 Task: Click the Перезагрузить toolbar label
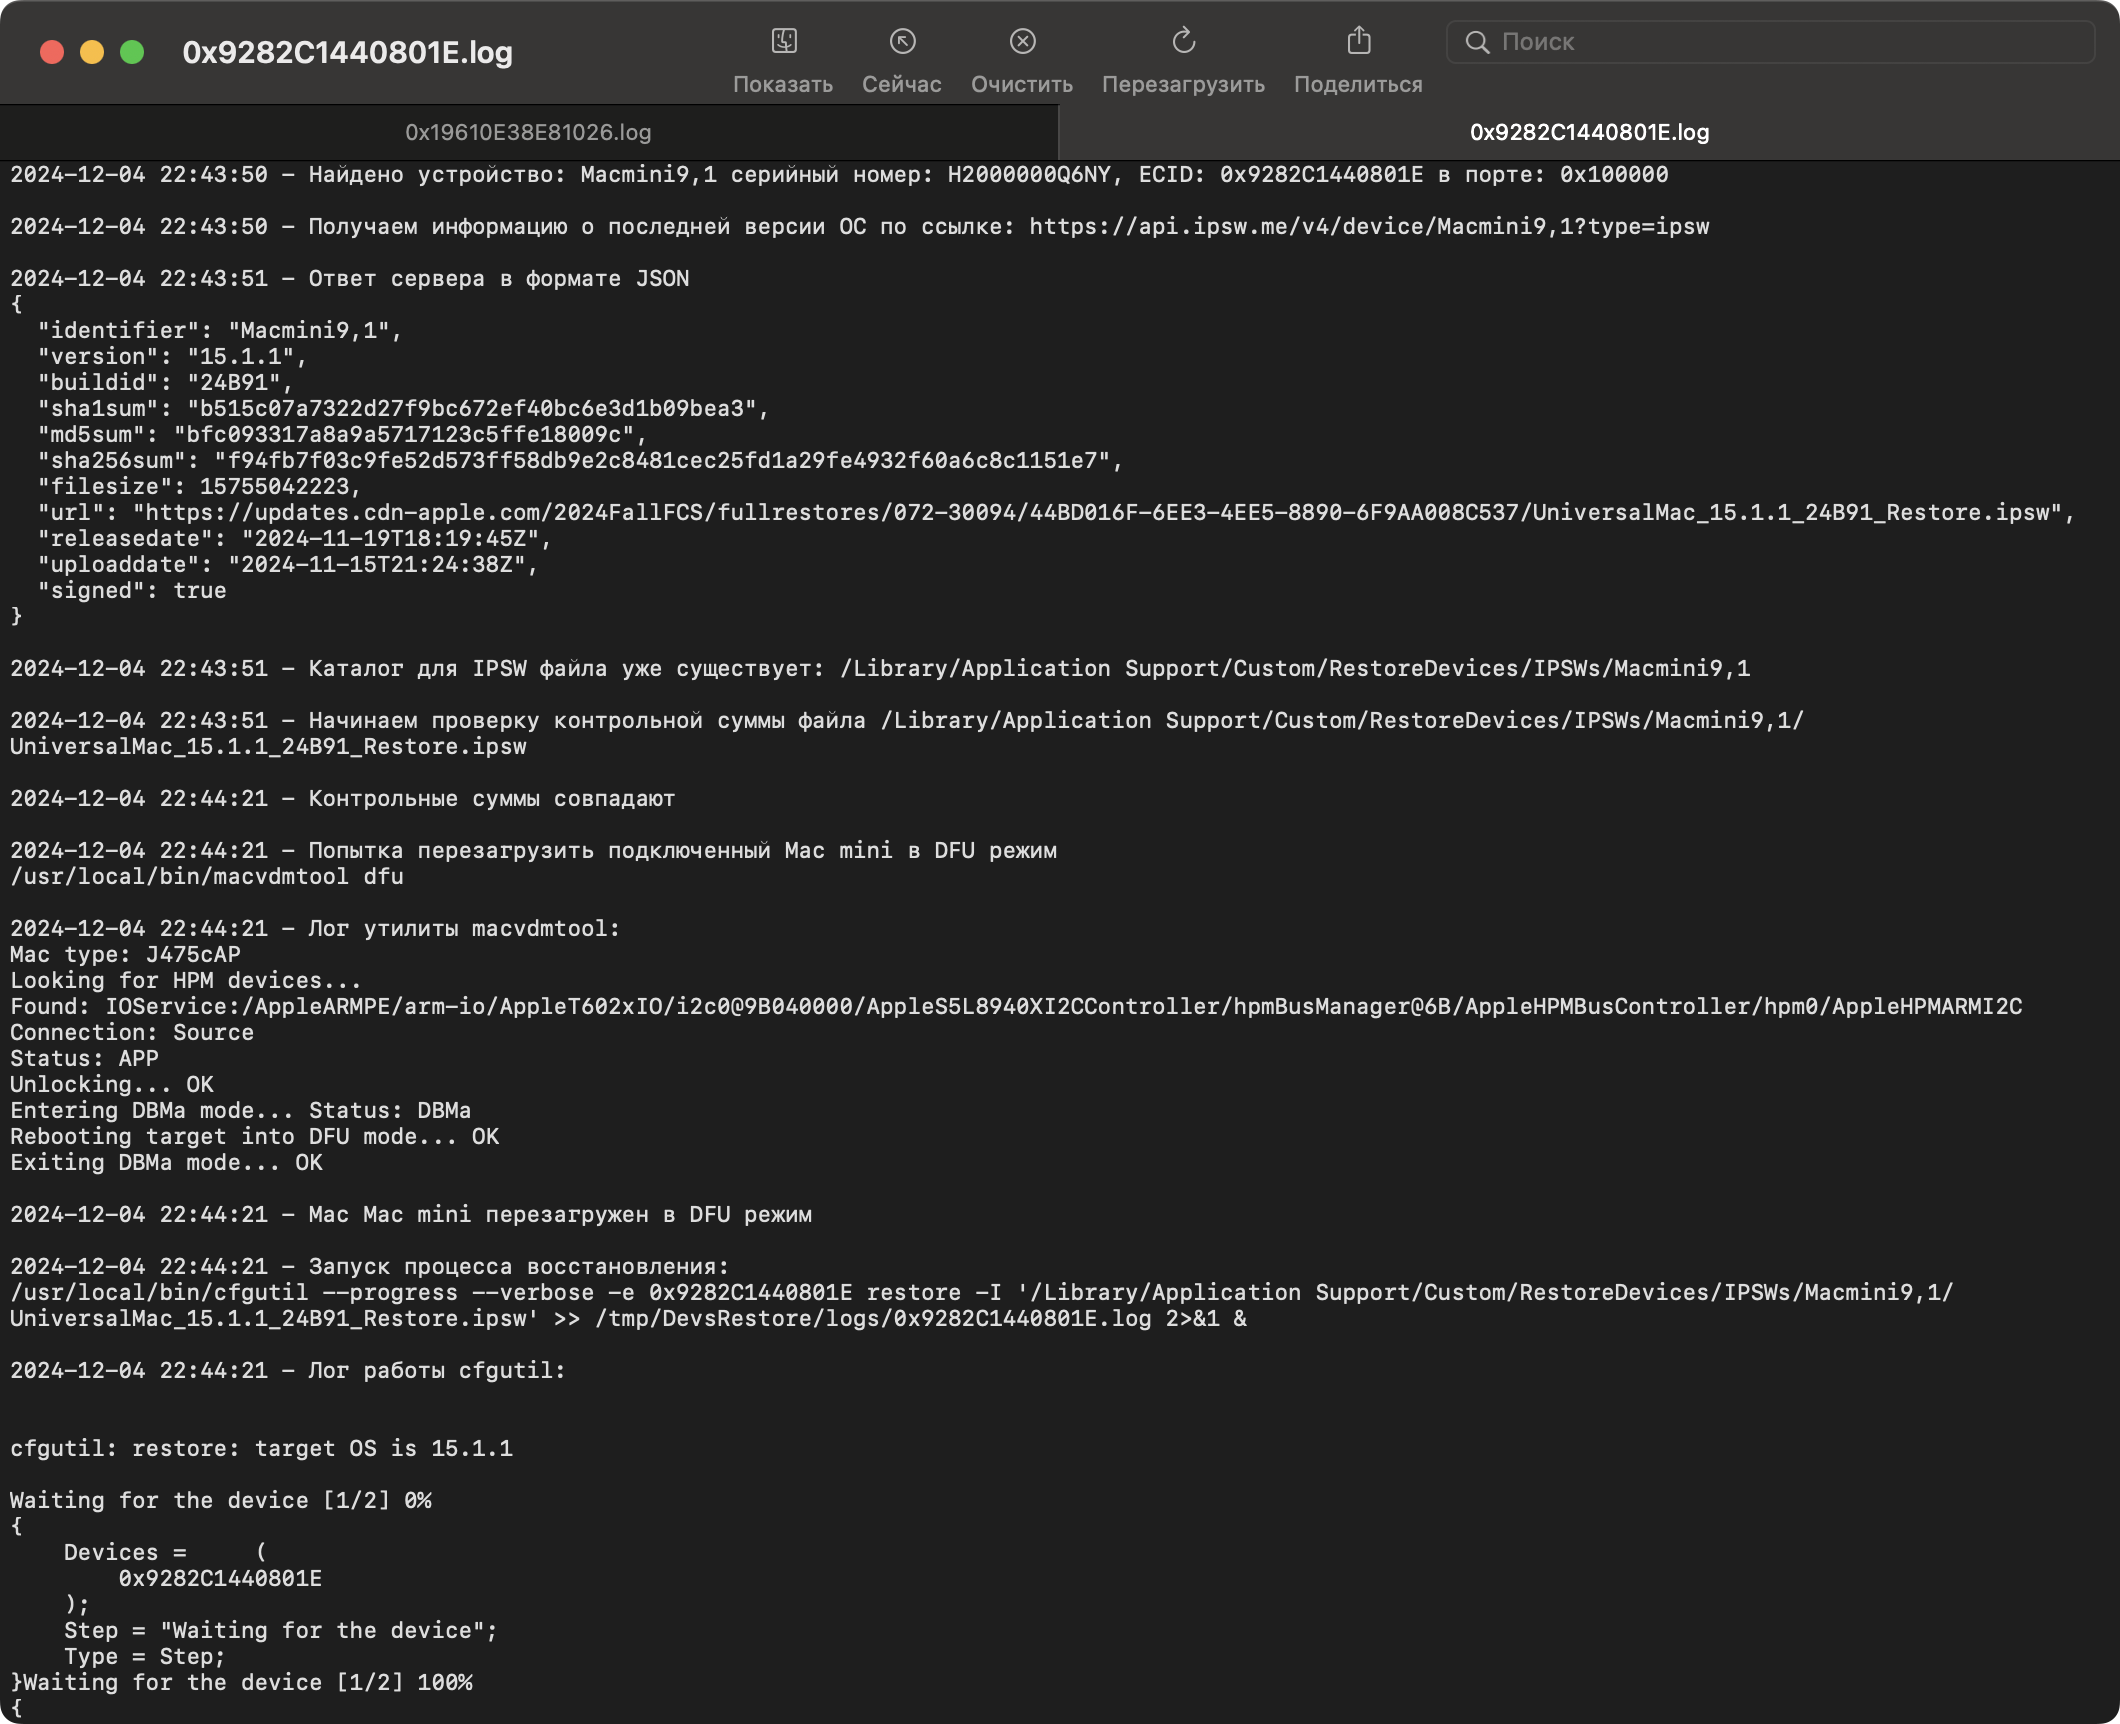[x=1183, y=84]
